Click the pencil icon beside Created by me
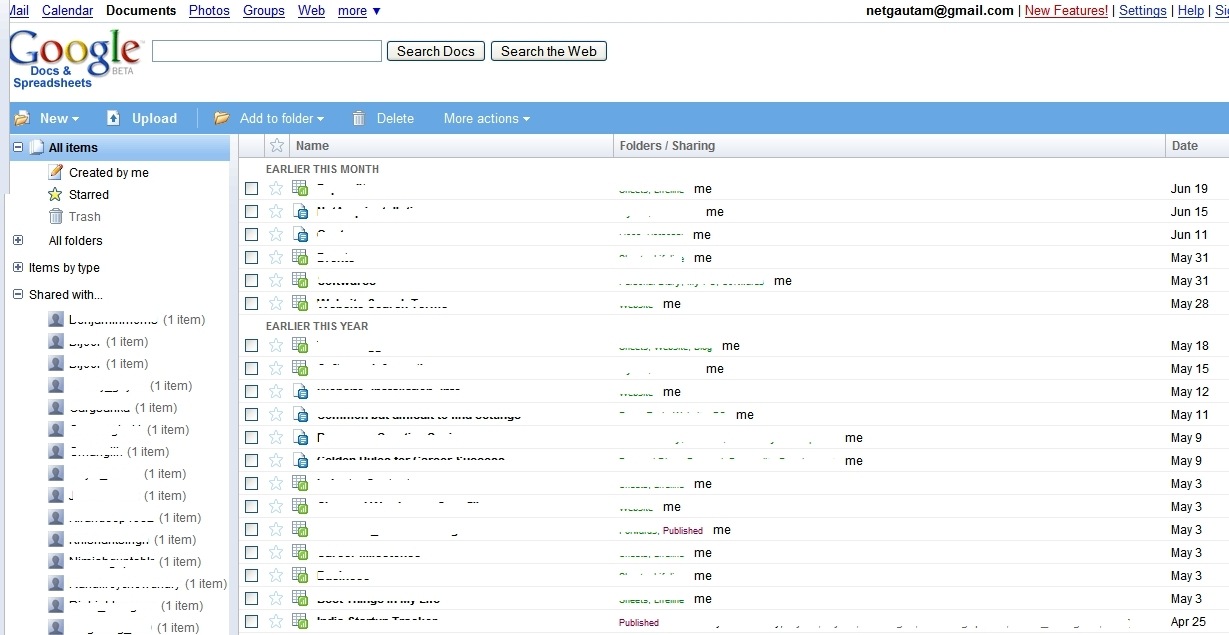Image resolution: width=1229 pixels, height=635 pixels. pos(56,172)
